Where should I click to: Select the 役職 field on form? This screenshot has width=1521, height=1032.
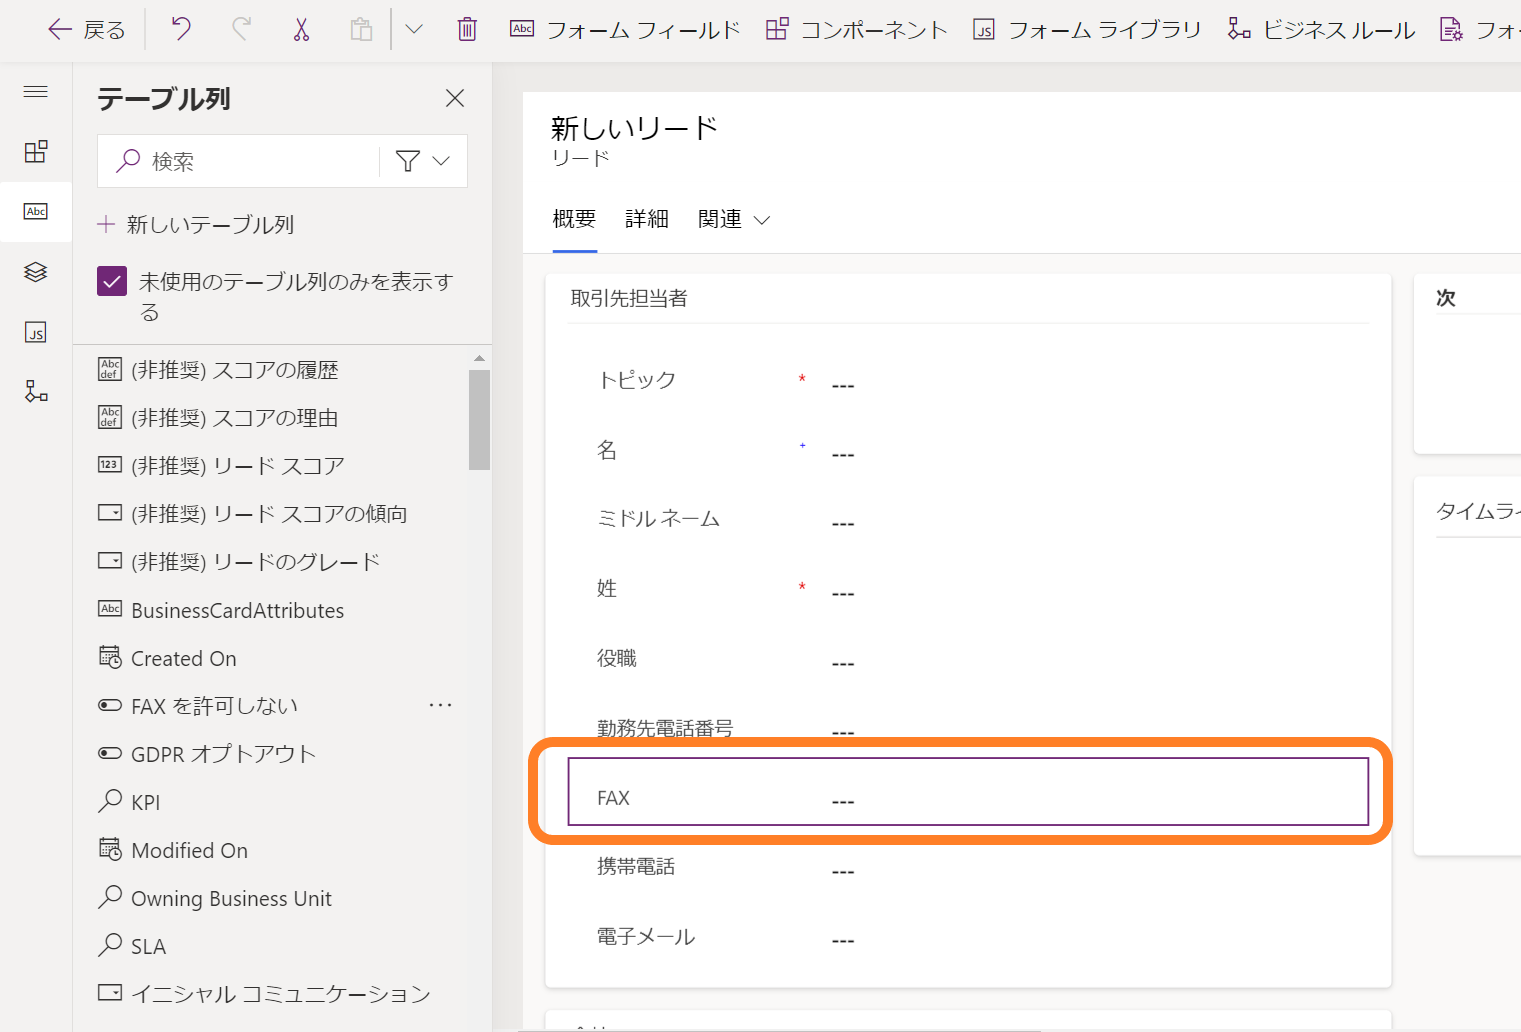point(968,660)
